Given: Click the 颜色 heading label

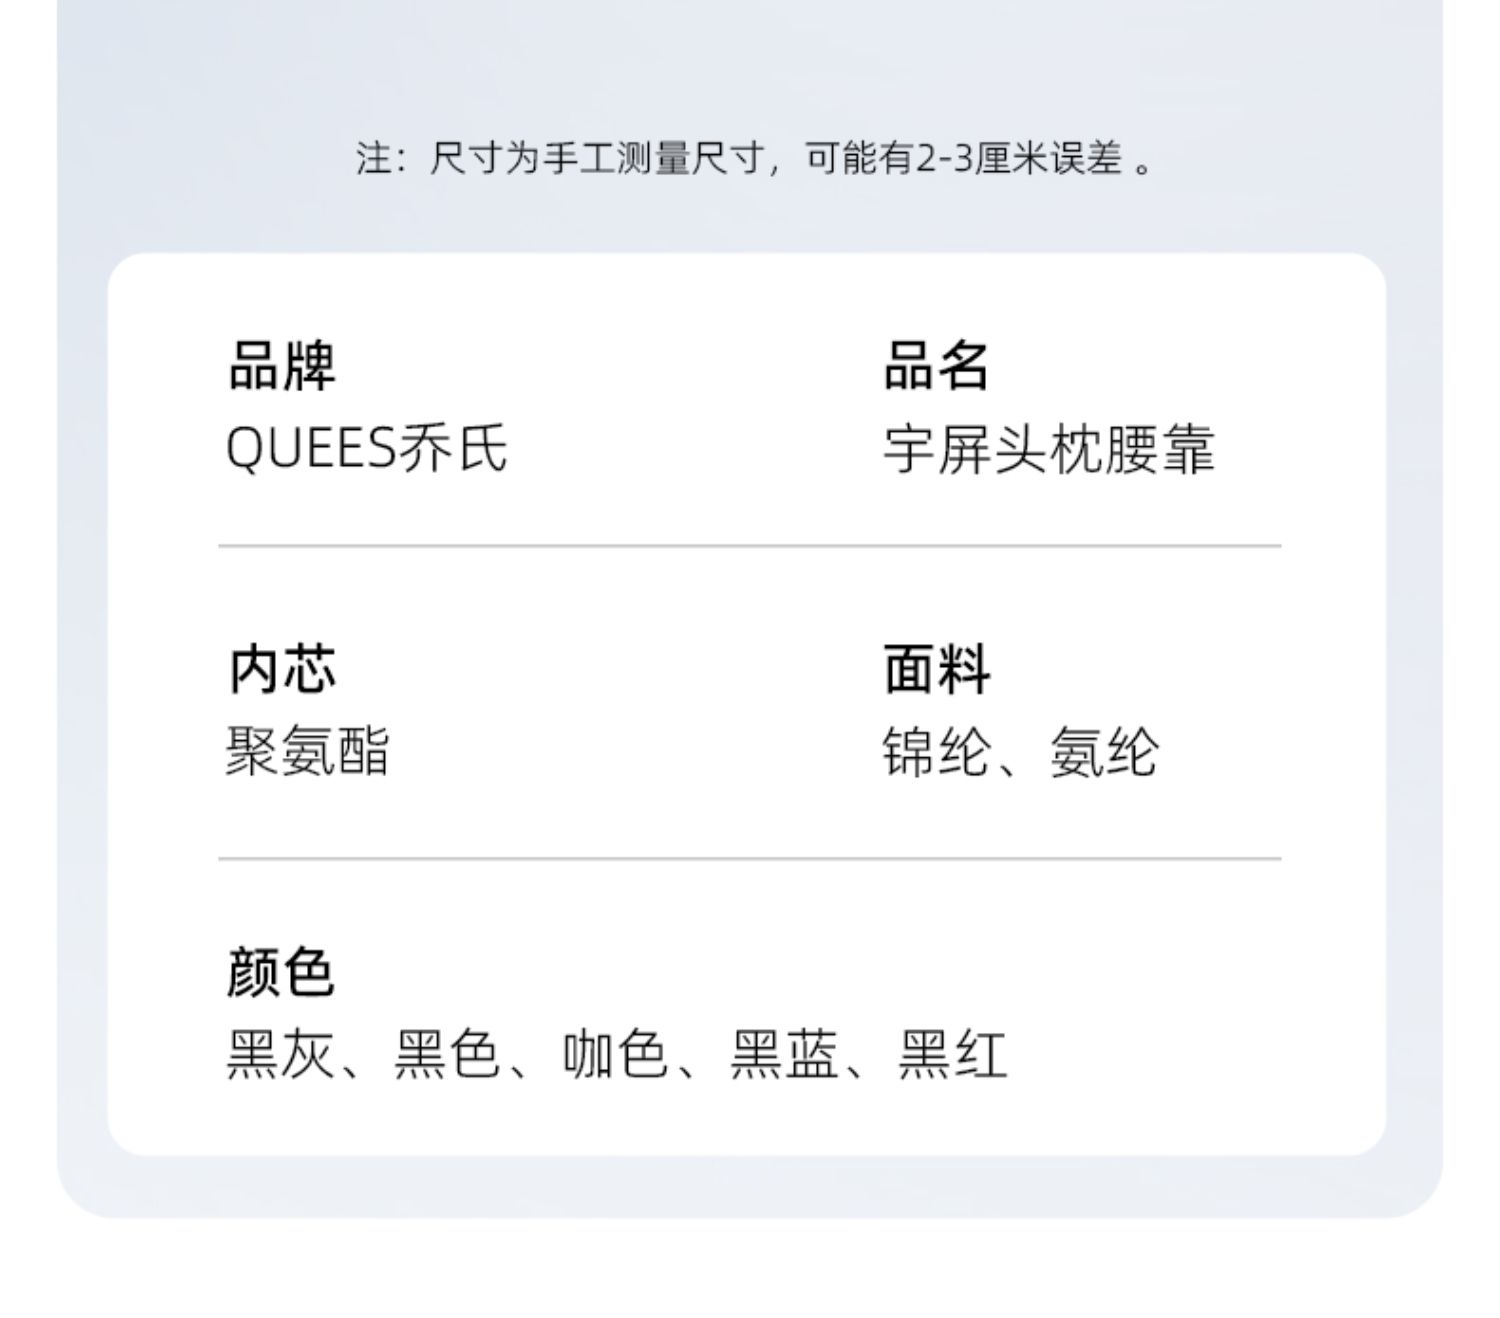Looking at the screenshot, I should 280,972.
